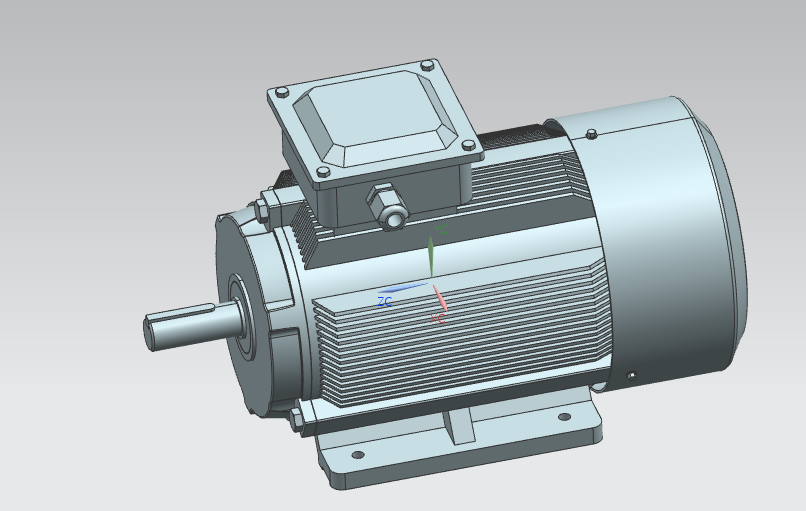Select the blue ZC axis arrow
Screen dimensions: 806x511
coord(402,287)
